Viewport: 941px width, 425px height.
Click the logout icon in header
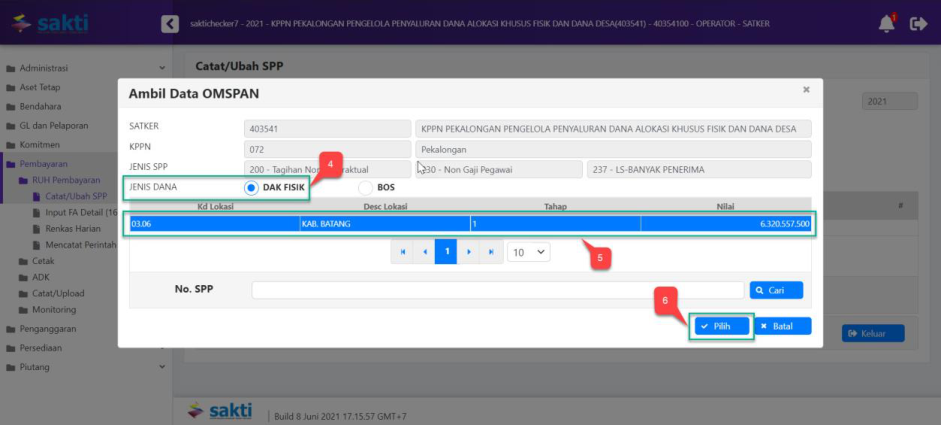click(x=918, y=24)
